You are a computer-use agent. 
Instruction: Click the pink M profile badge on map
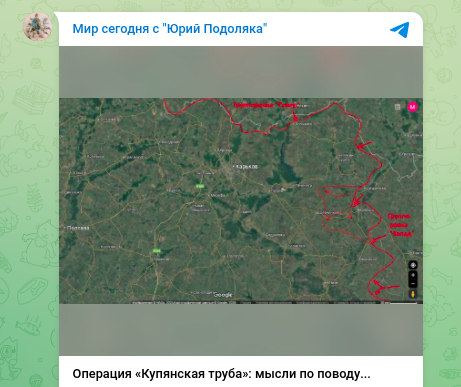pos(412,107)
